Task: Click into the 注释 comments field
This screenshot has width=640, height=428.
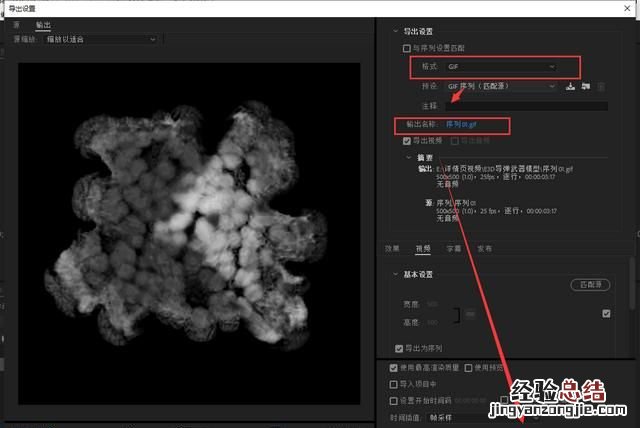Action: pyautogui.click(x=526, y=106)
